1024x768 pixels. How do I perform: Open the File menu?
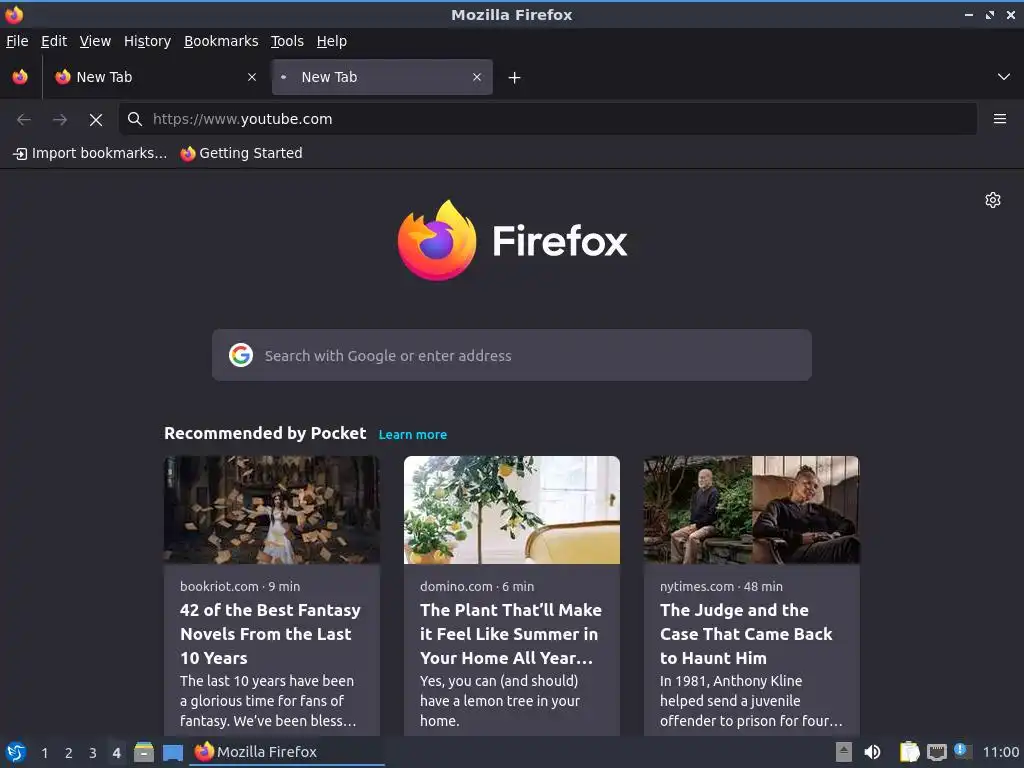17,41
